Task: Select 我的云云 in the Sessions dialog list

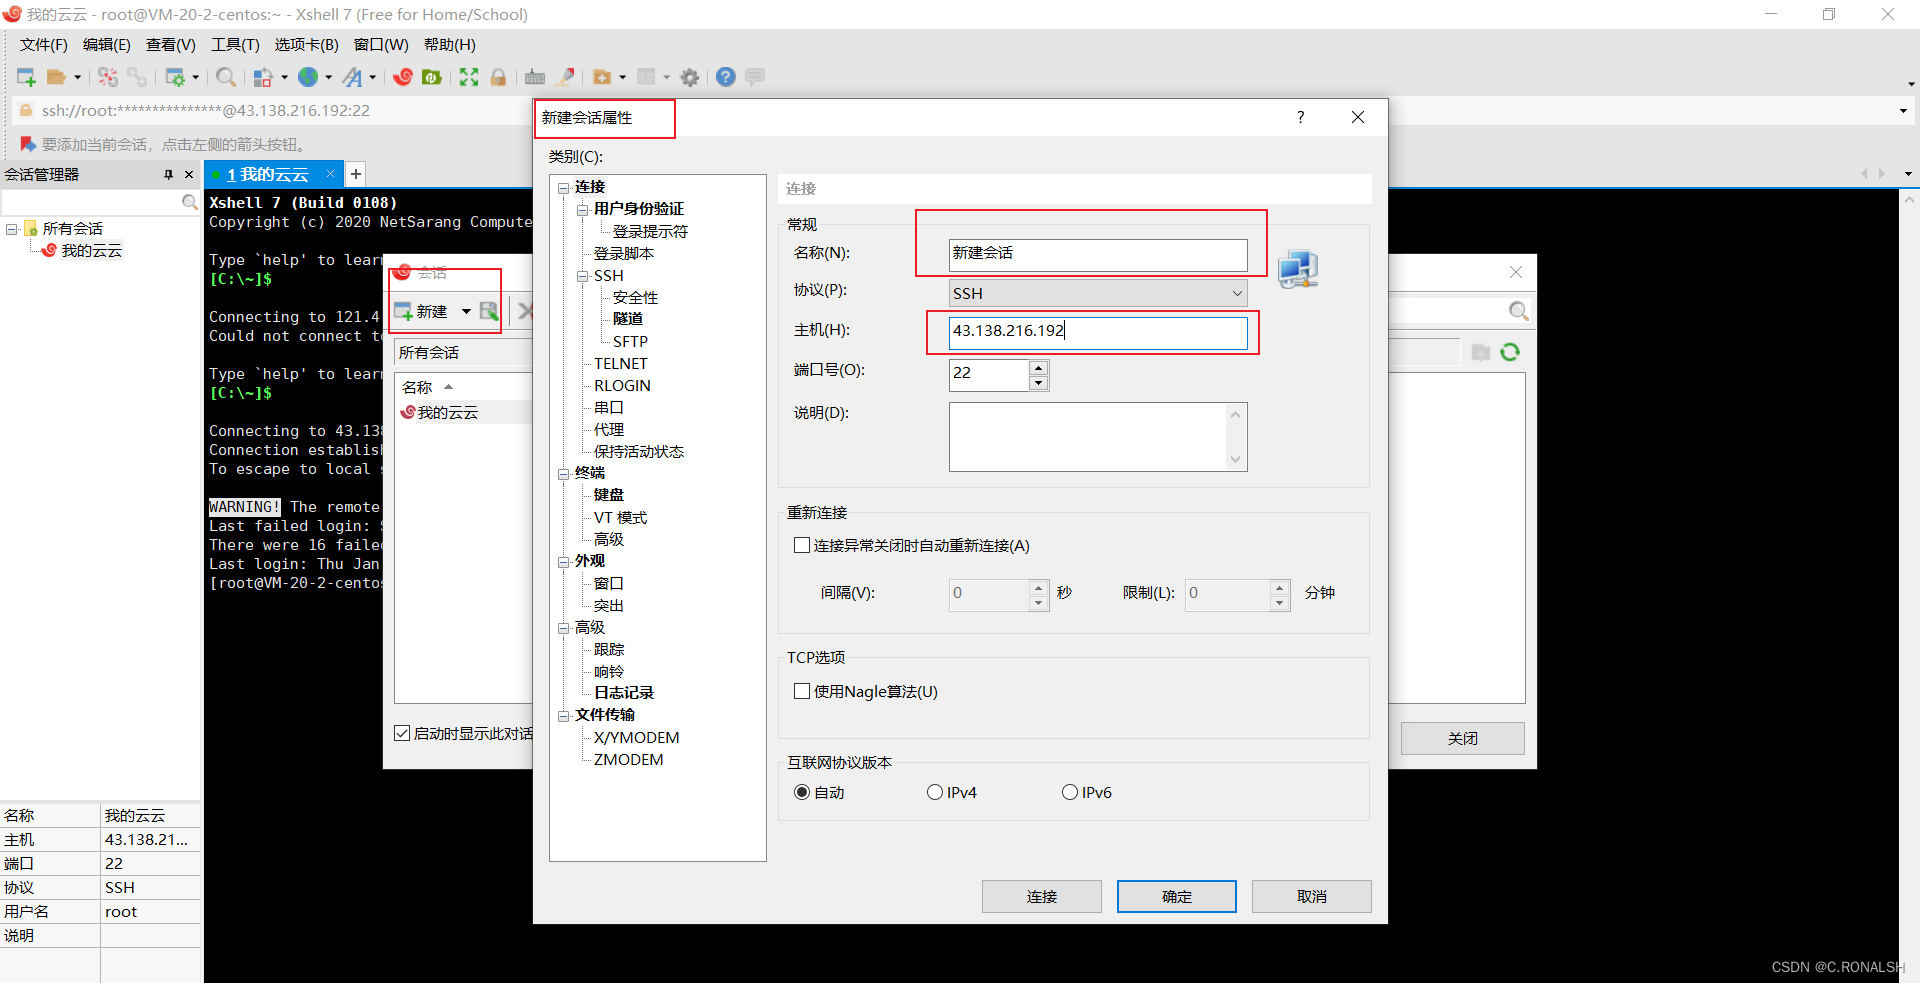Action: point(448,412)
